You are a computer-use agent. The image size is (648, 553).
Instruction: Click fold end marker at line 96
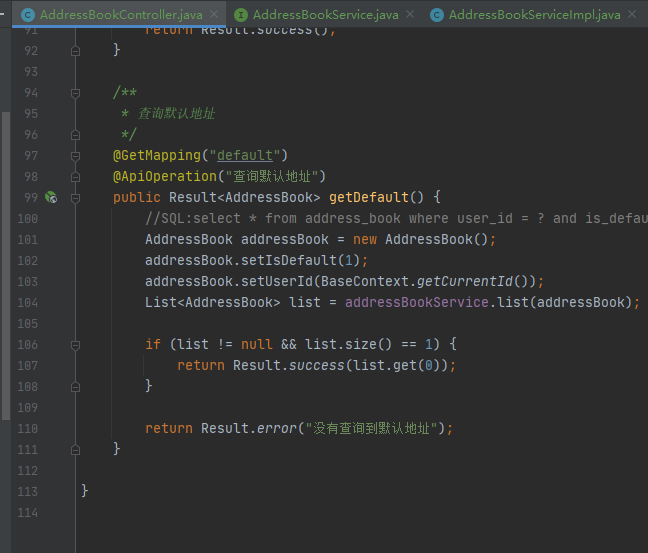(75, 135)
